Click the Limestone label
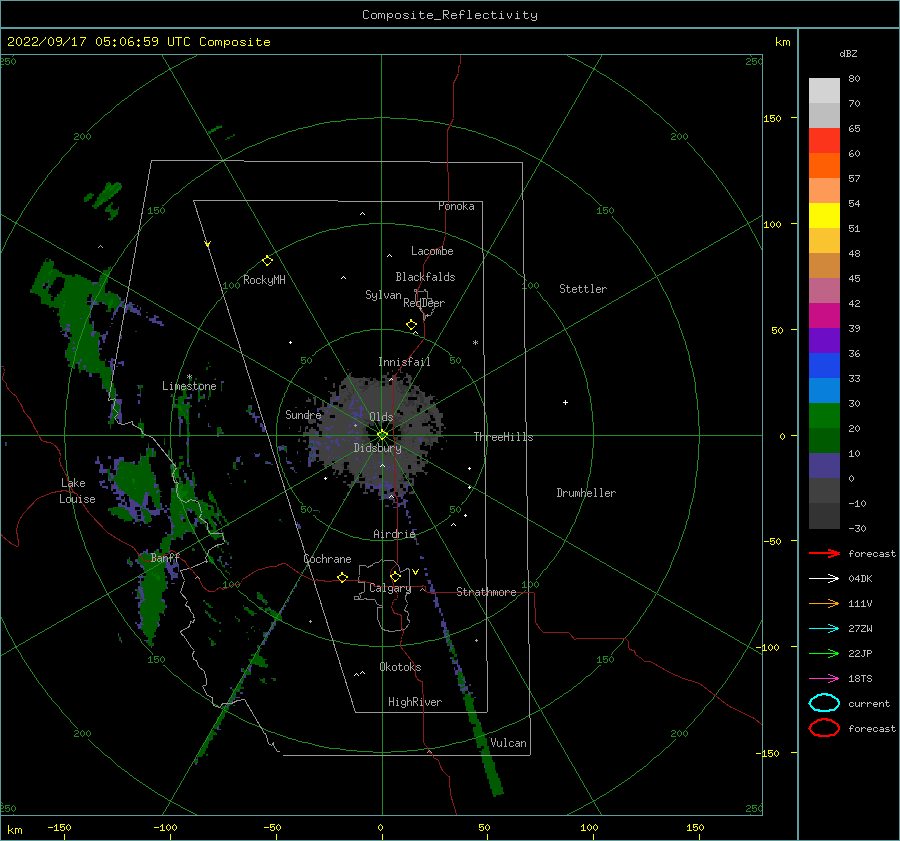 click(189, 386)
